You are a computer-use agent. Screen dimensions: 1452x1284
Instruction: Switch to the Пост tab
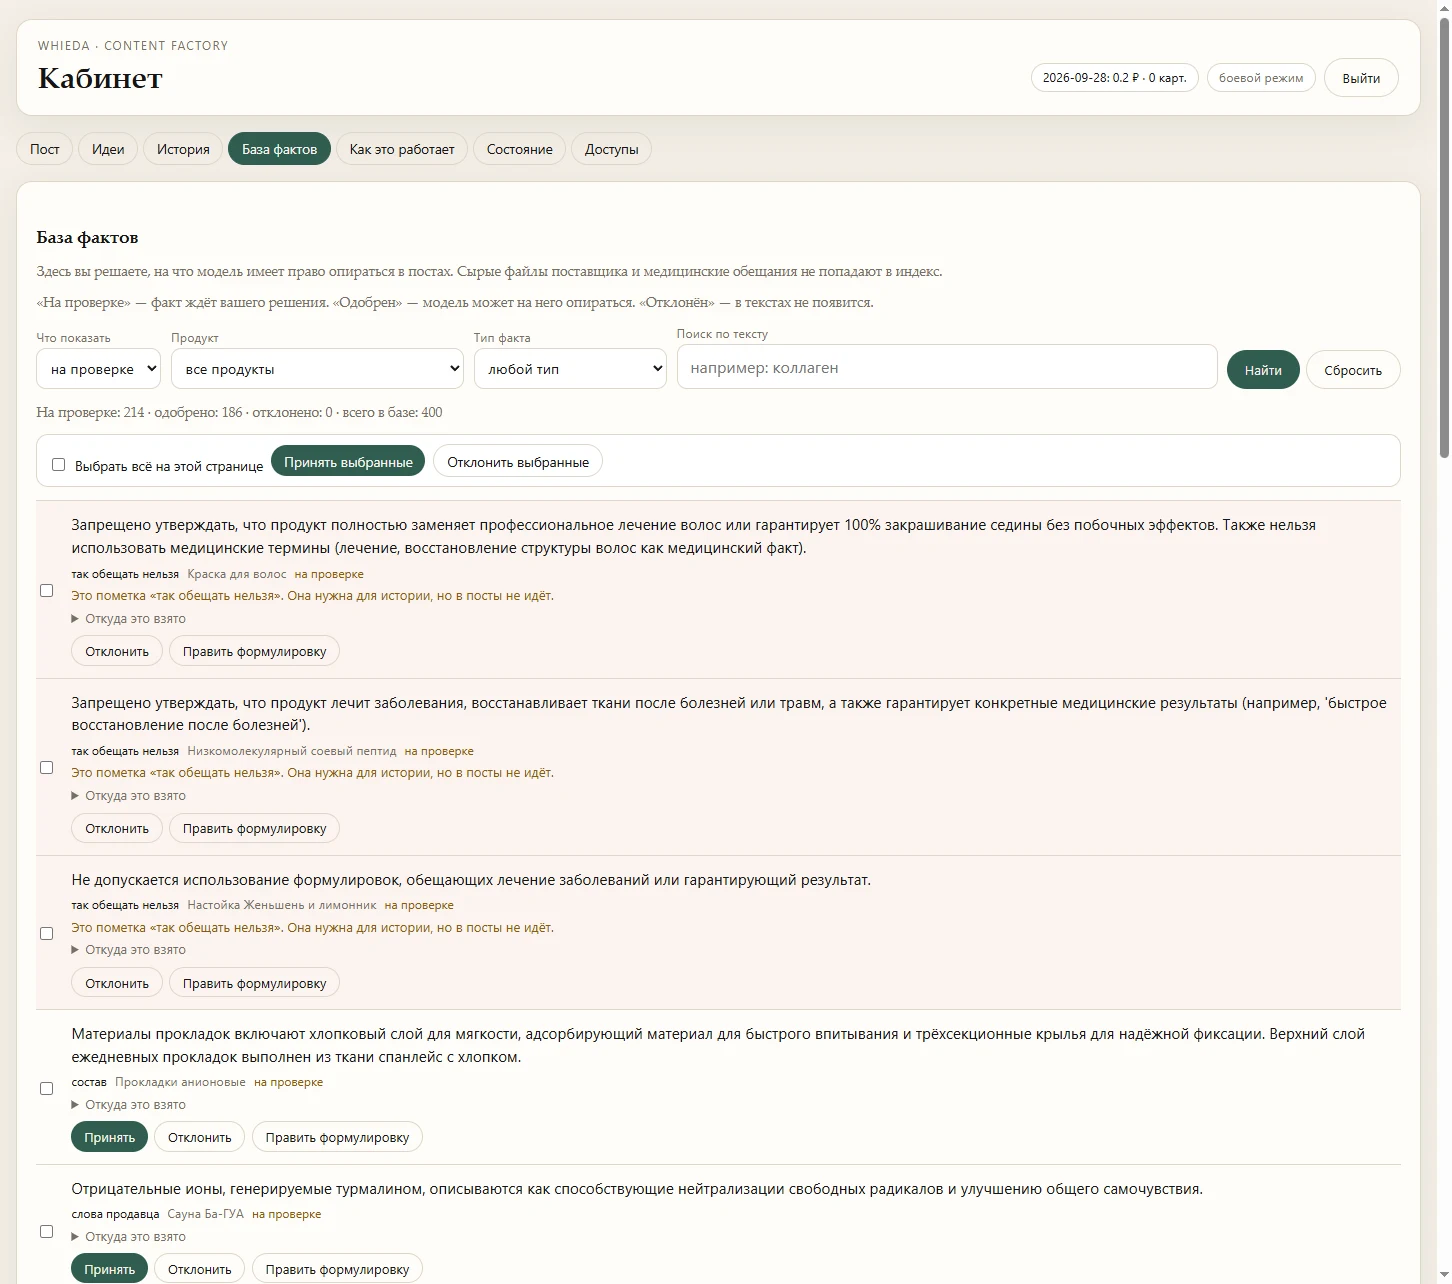point(44,149)
